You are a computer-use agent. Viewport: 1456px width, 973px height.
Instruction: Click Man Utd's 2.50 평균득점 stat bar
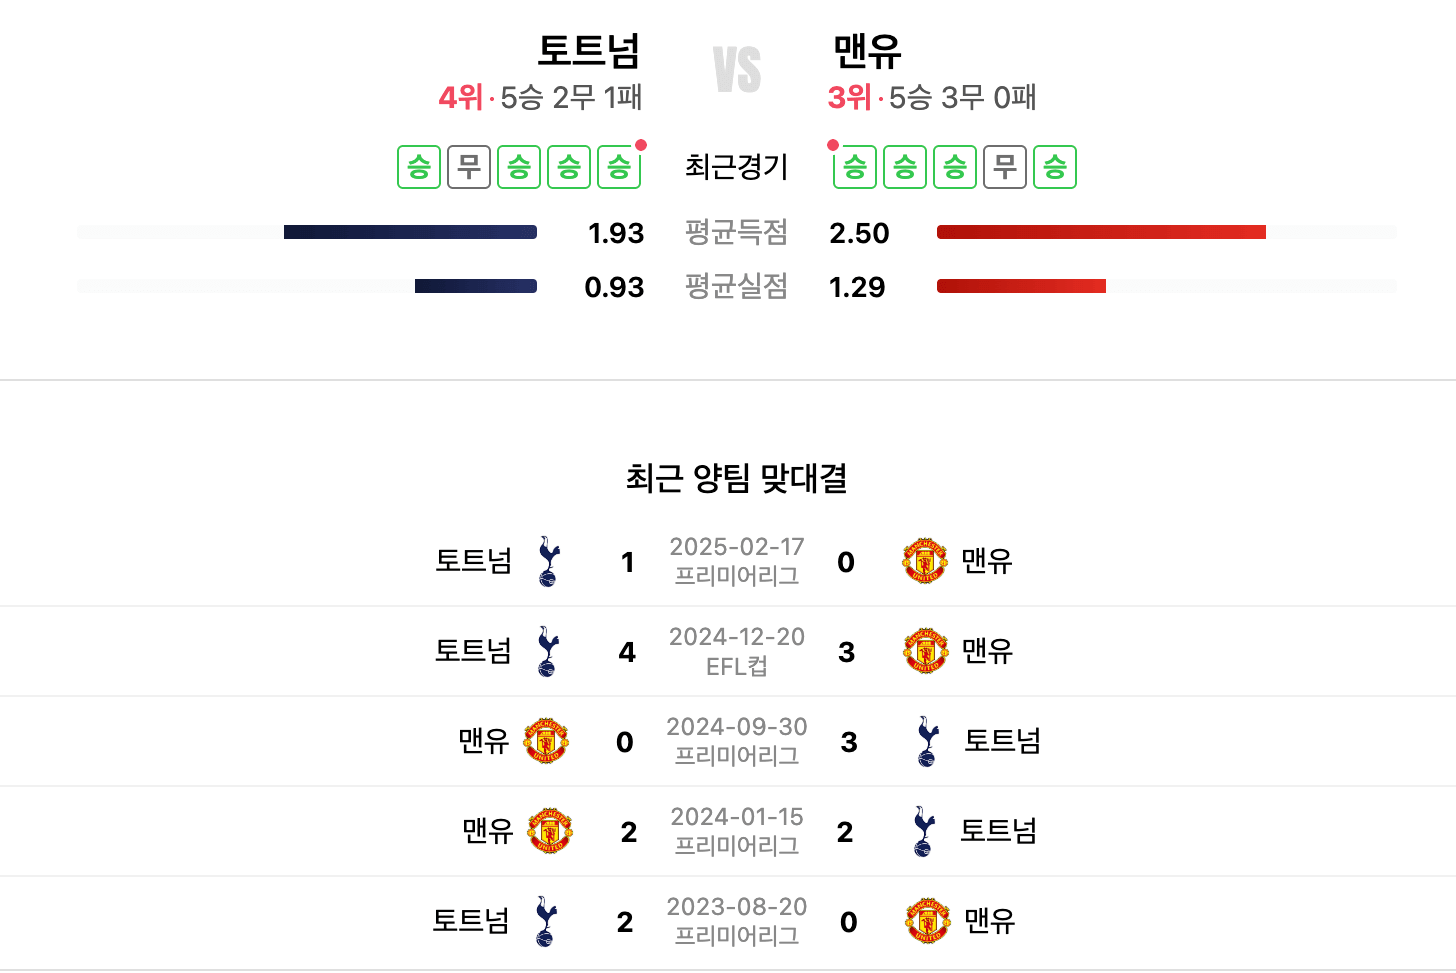tap(1100, 231)
